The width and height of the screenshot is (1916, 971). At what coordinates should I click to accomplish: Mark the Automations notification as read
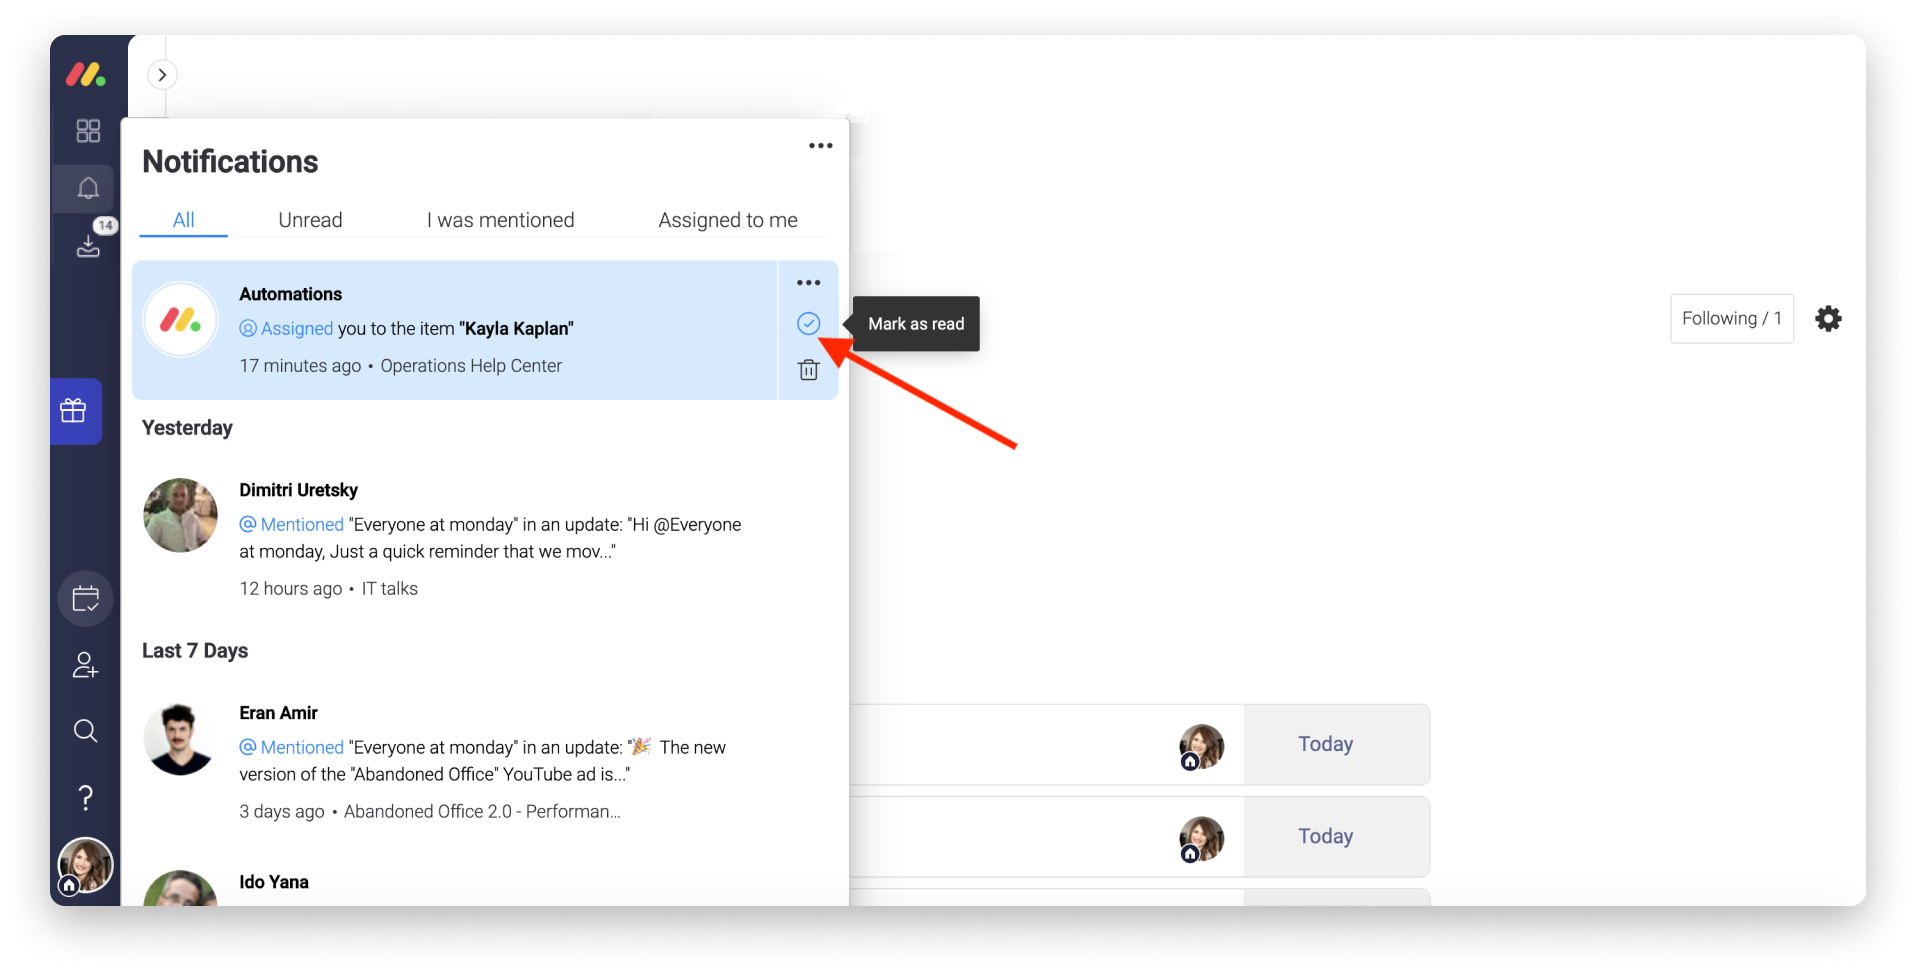809,323
